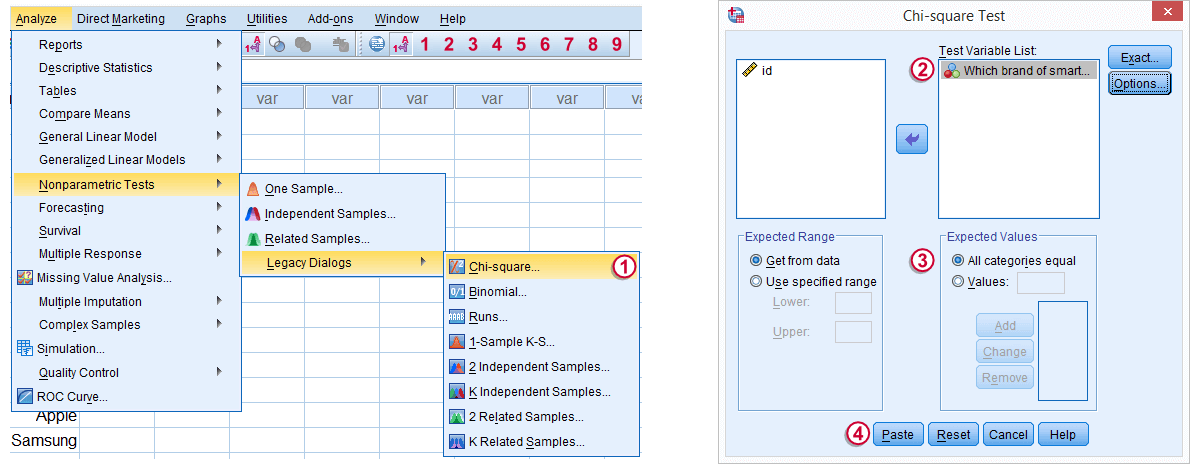This screenshot has height=464, width=1200.
Task: Open the Analyze menu
Action: [x=36, y=18]
